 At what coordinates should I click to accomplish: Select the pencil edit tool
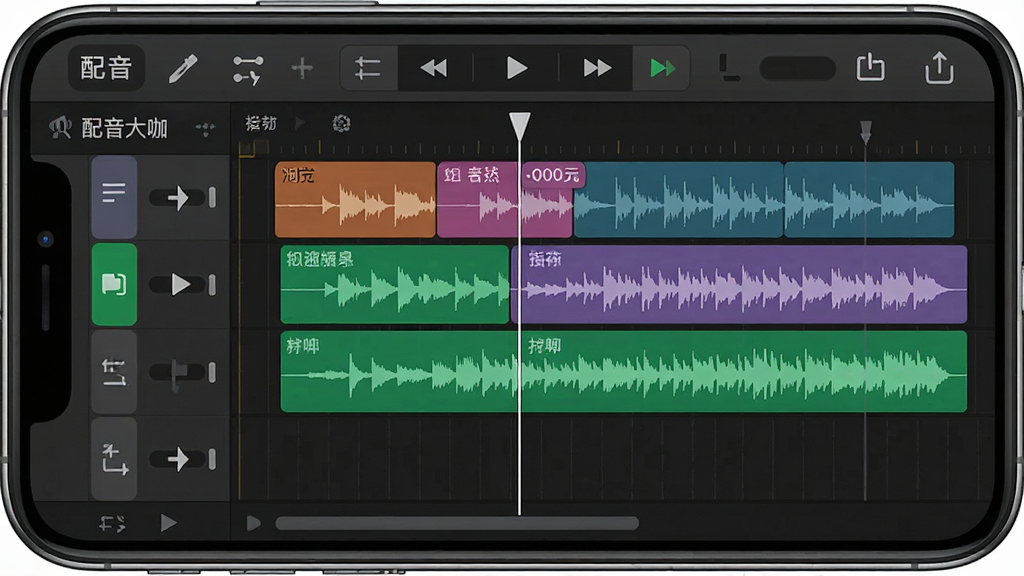click(184, 69)
